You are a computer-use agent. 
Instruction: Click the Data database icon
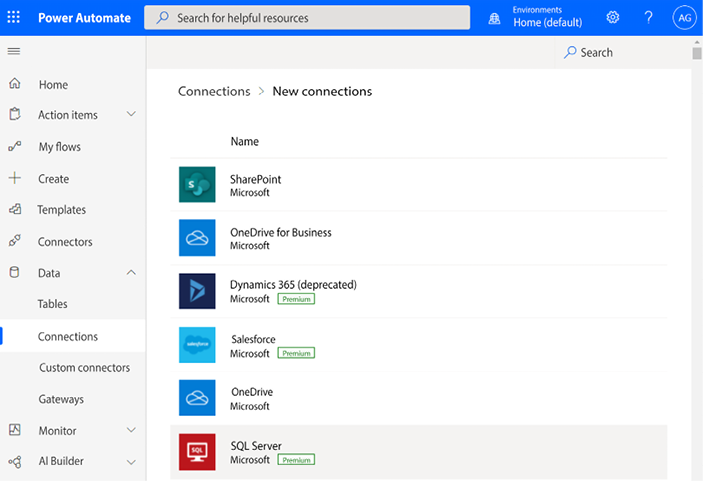click(14, 272)
